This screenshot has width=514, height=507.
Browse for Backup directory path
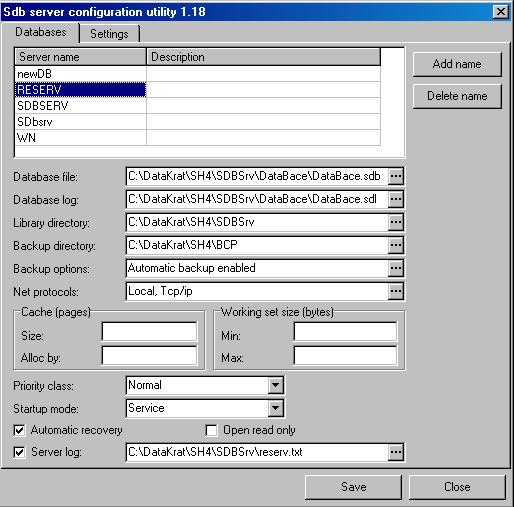(396, 245)
